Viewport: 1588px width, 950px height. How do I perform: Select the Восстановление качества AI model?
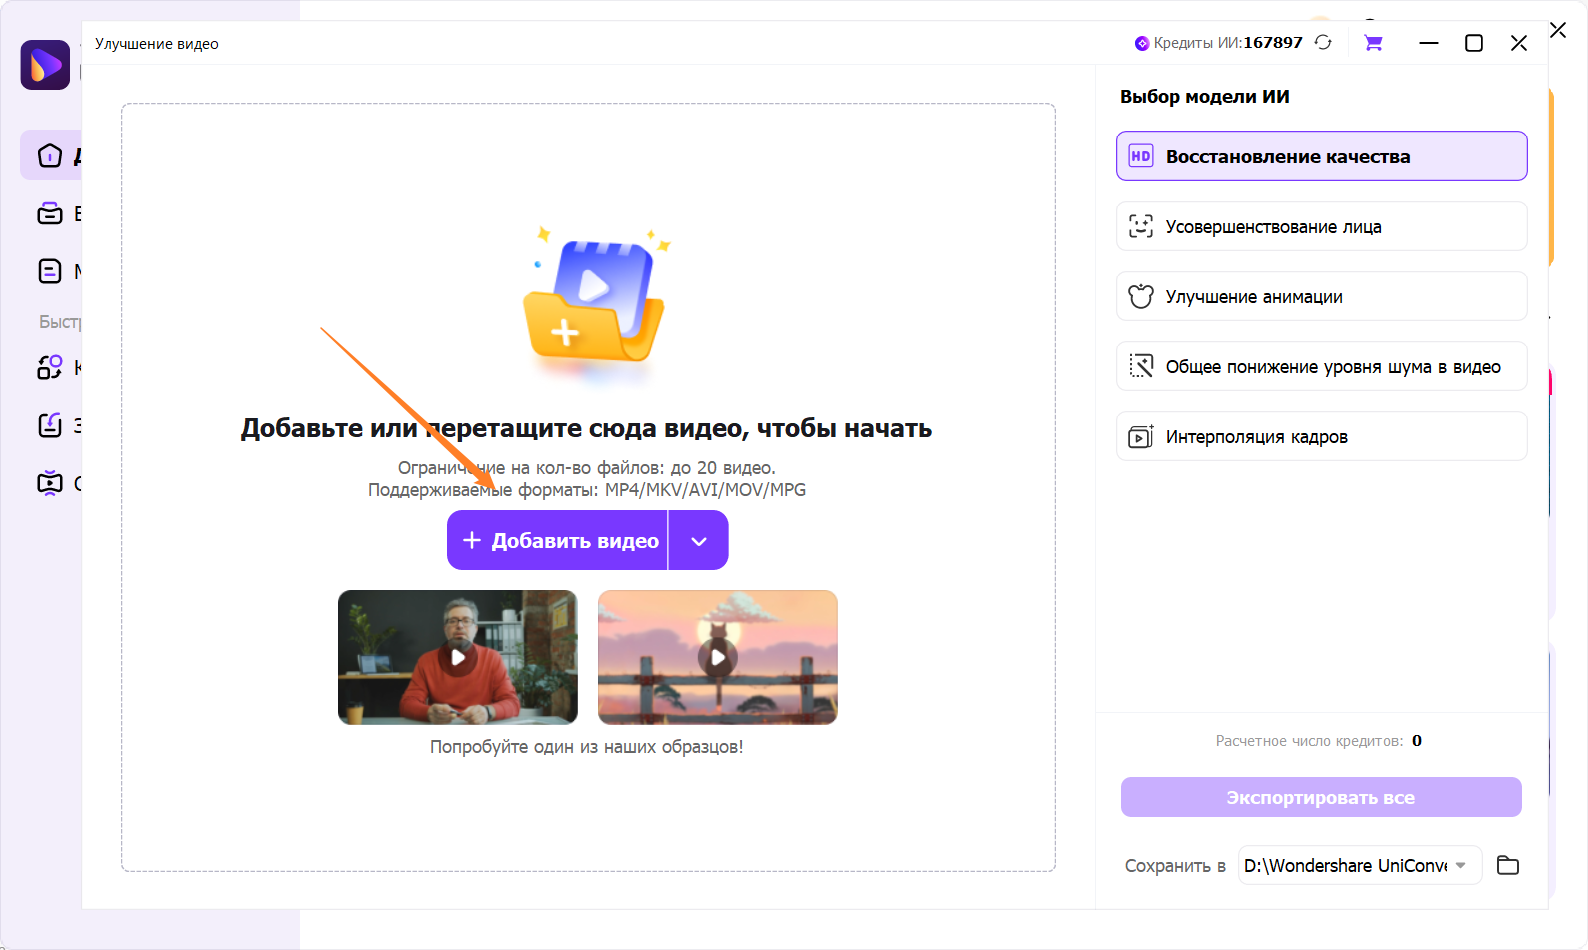pyautogui.click(x=1321, y=157)
